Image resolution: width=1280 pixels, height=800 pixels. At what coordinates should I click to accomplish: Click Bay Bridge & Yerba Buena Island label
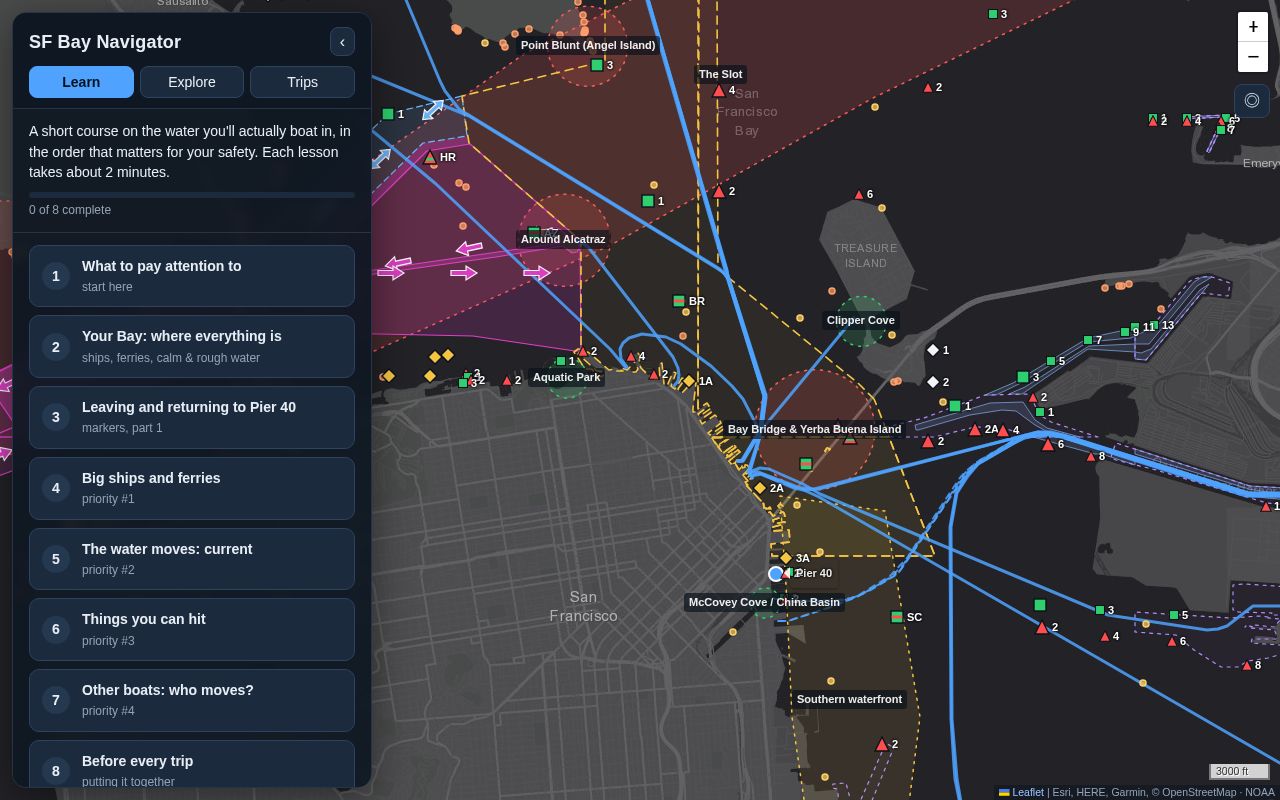pos(814,429)
